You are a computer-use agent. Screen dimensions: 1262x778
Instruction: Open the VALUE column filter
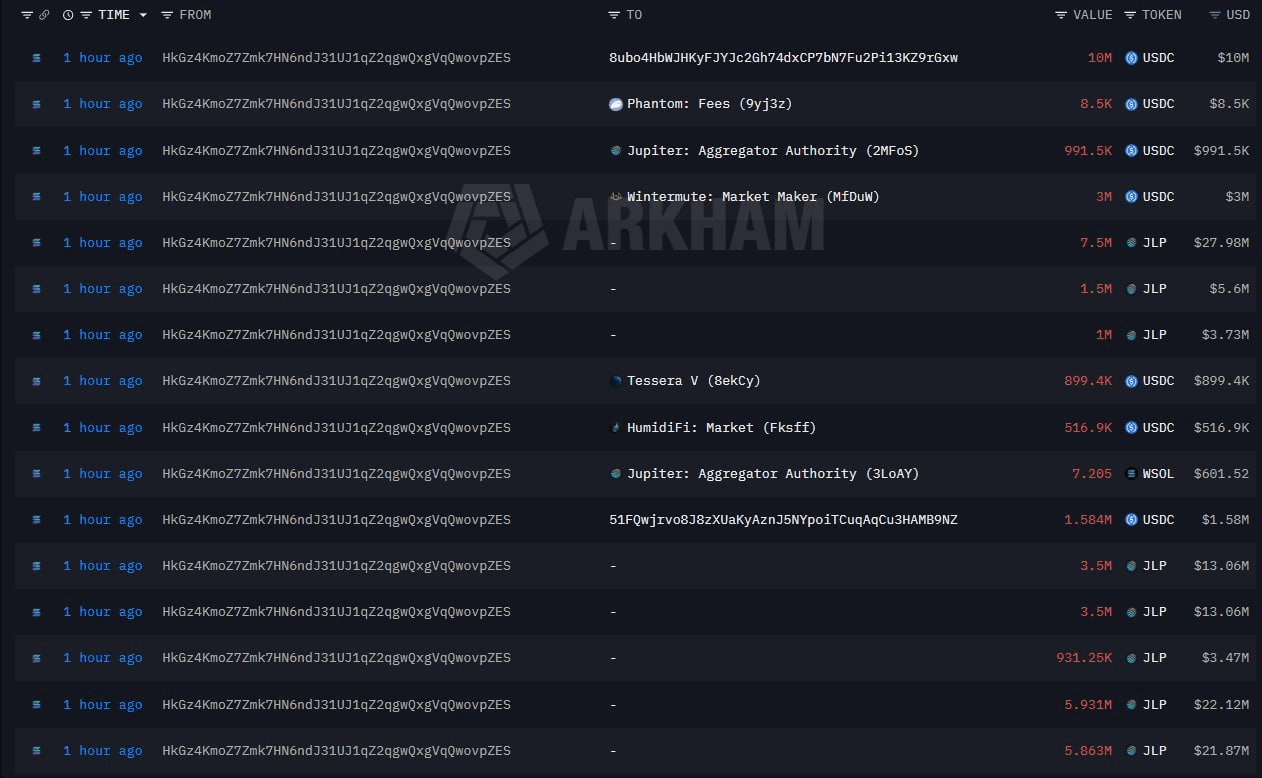[x=1061, y=15]
